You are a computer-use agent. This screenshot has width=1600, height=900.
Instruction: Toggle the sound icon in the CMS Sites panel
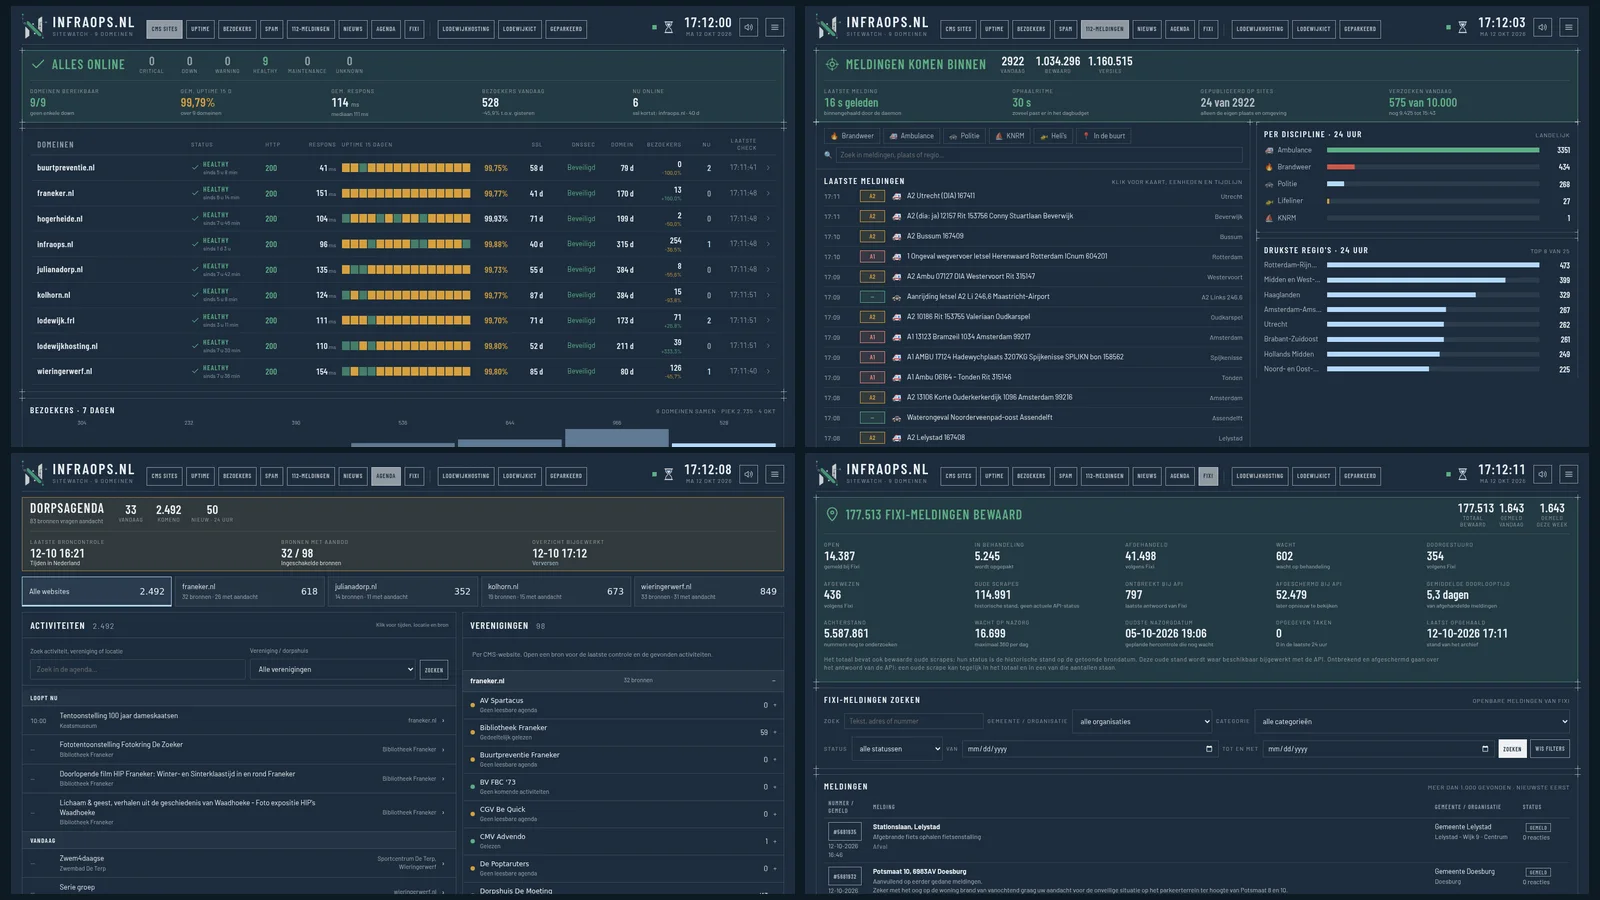(748, 27)
